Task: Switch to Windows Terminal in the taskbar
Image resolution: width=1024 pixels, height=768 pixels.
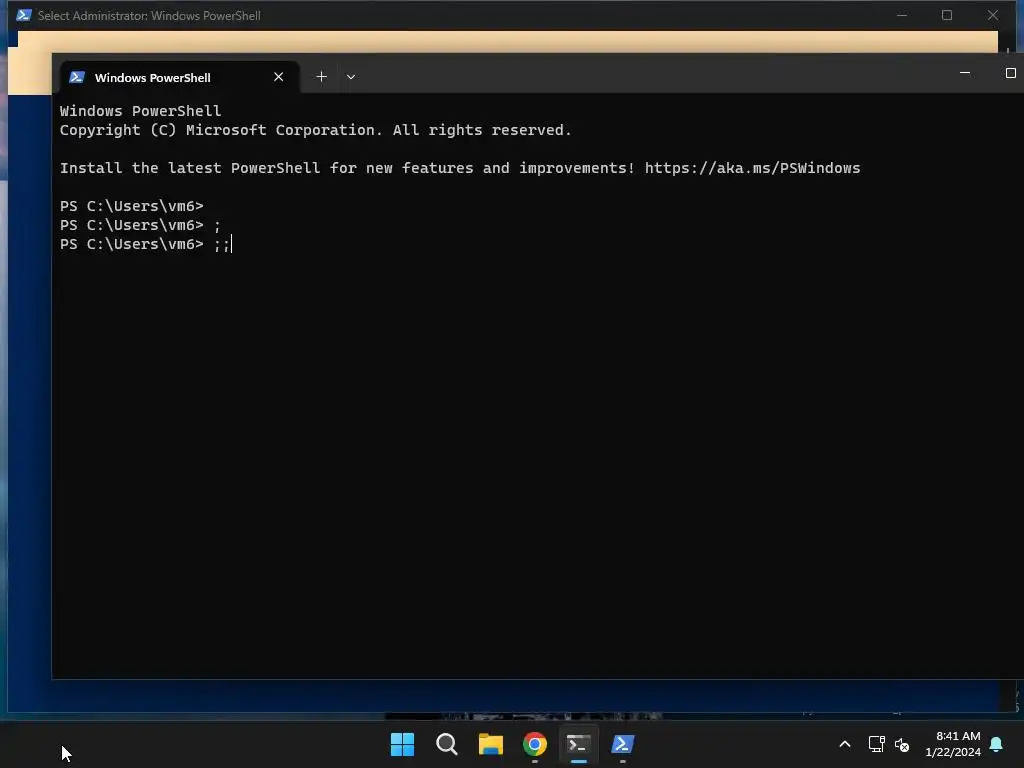Action: point(579,744)
